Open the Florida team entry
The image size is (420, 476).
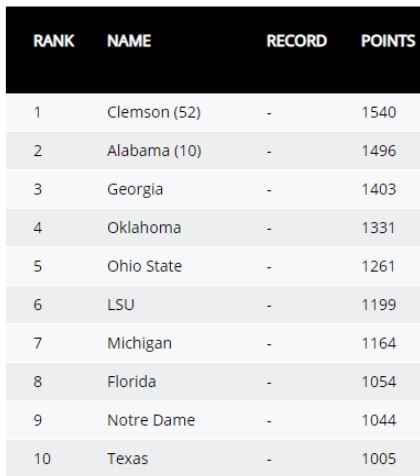point(131,382)
